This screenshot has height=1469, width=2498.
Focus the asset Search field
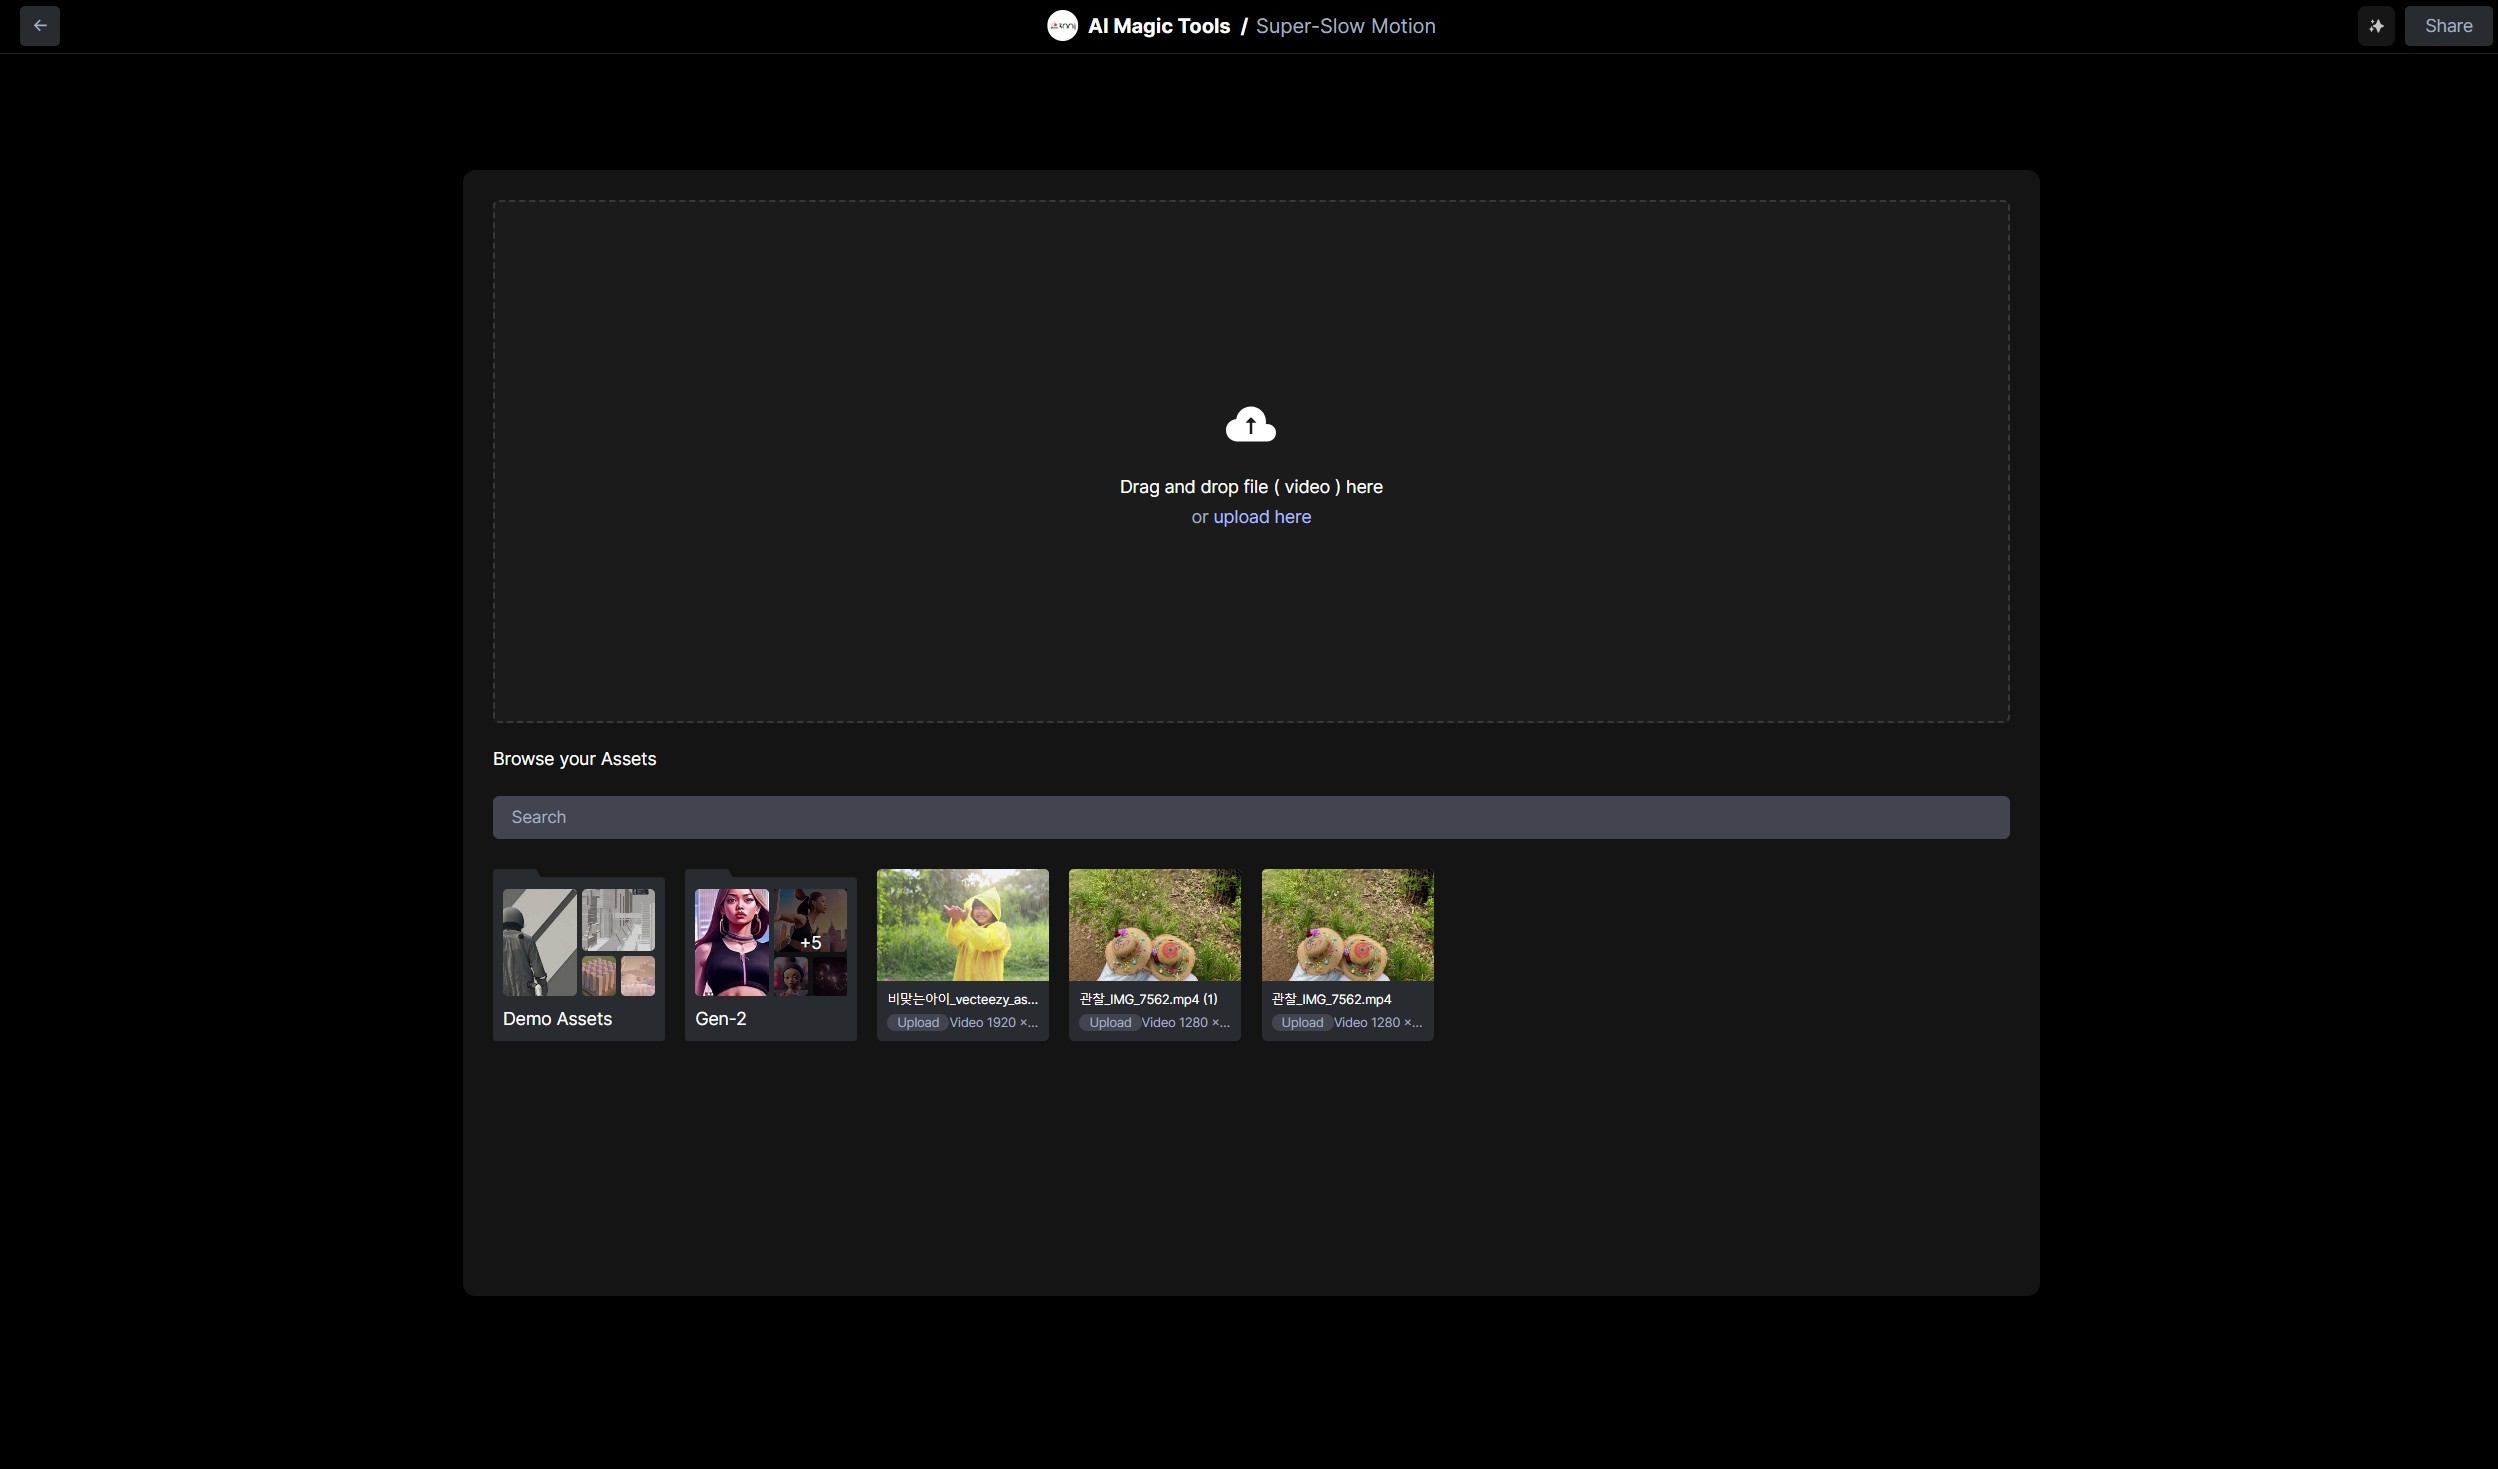coord(1250,817)
